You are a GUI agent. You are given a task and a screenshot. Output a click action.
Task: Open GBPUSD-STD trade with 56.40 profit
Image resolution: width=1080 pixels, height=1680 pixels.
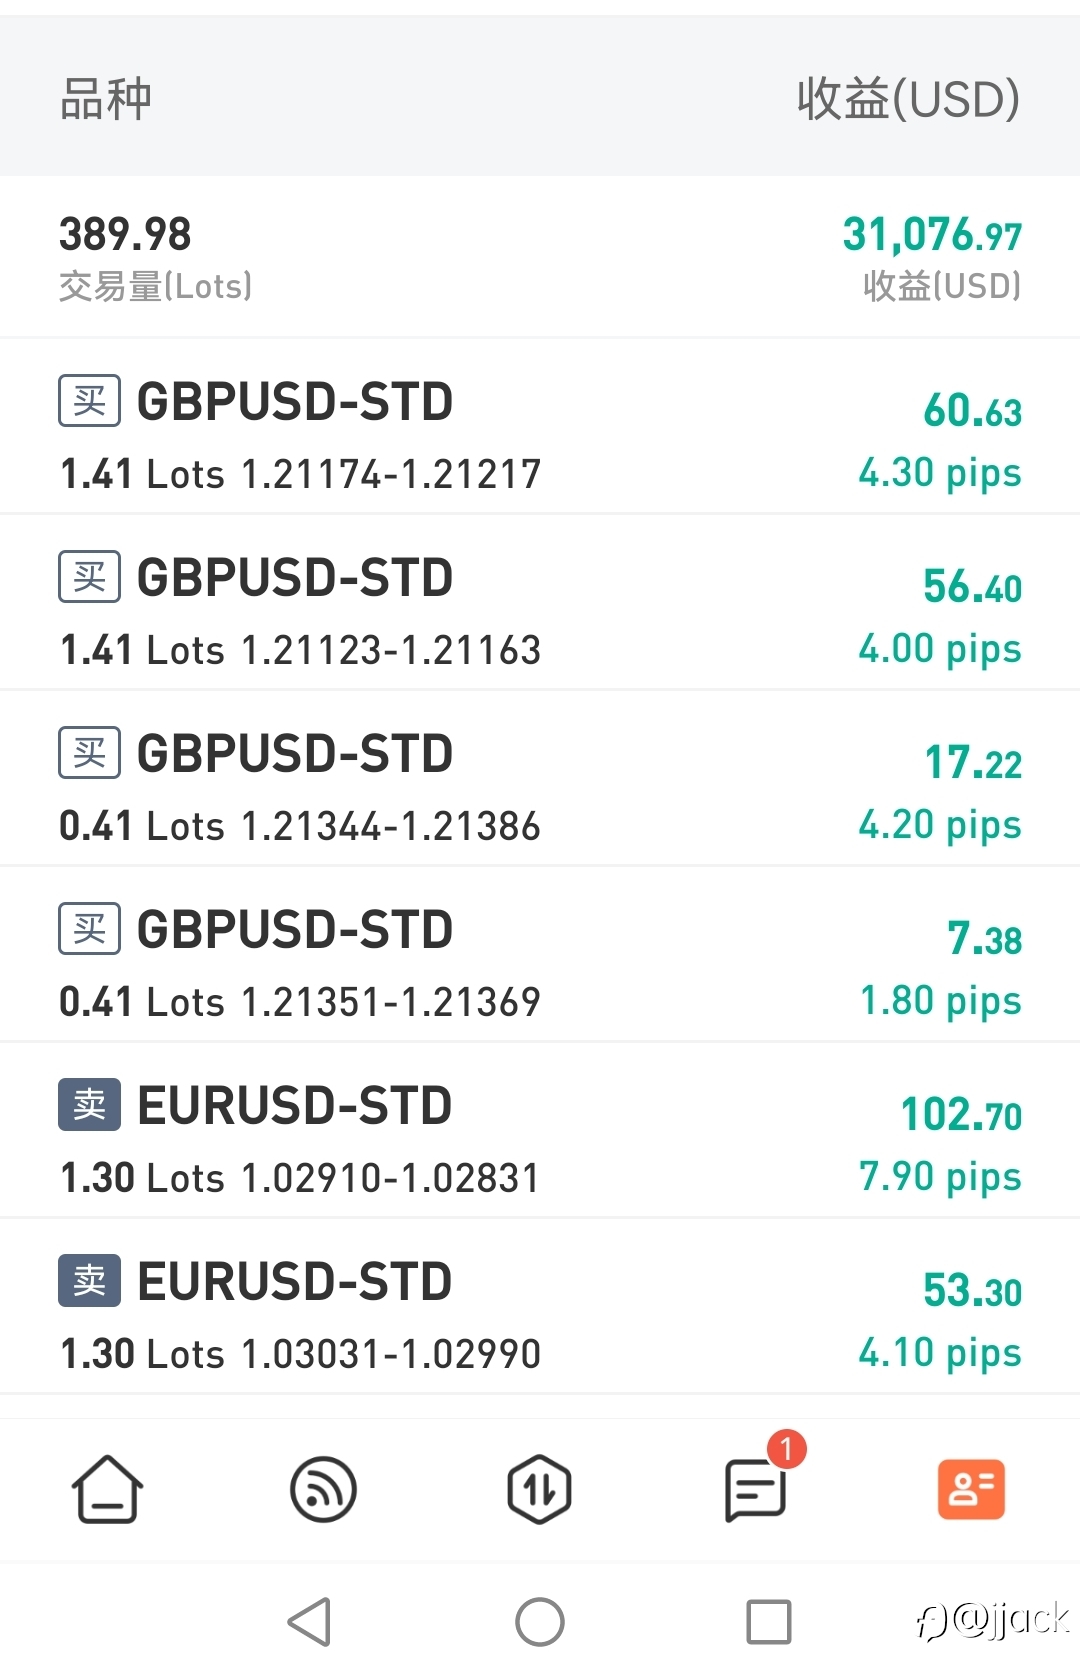pyautogui.click(x=540, y=603)
